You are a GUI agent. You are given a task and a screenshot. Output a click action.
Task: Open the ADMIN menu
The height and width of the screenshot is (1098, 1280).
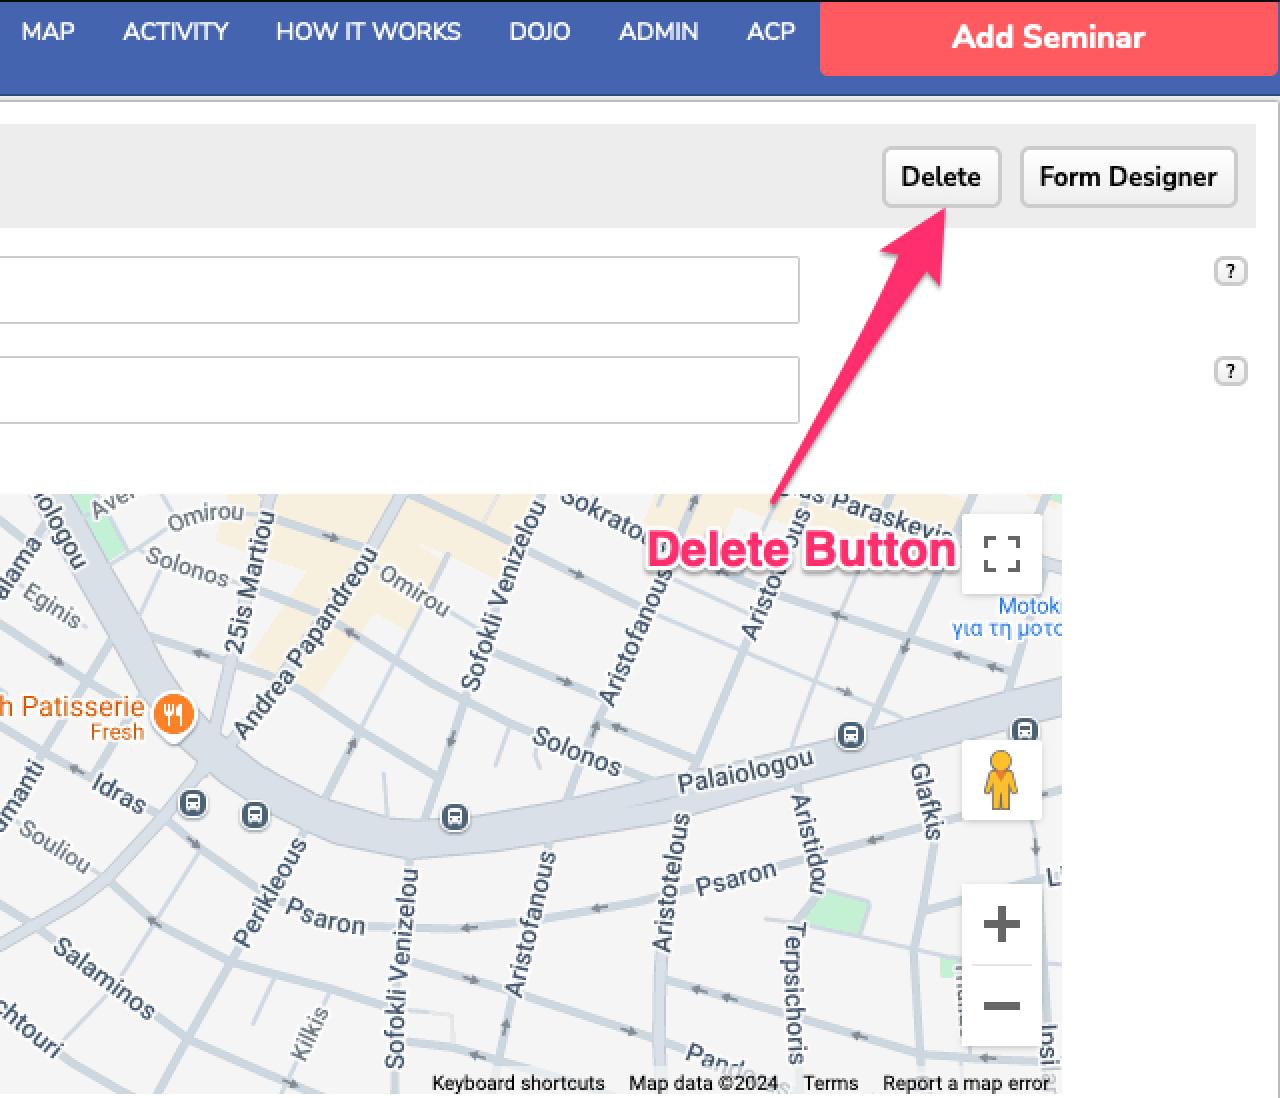(x=658, y=32)
